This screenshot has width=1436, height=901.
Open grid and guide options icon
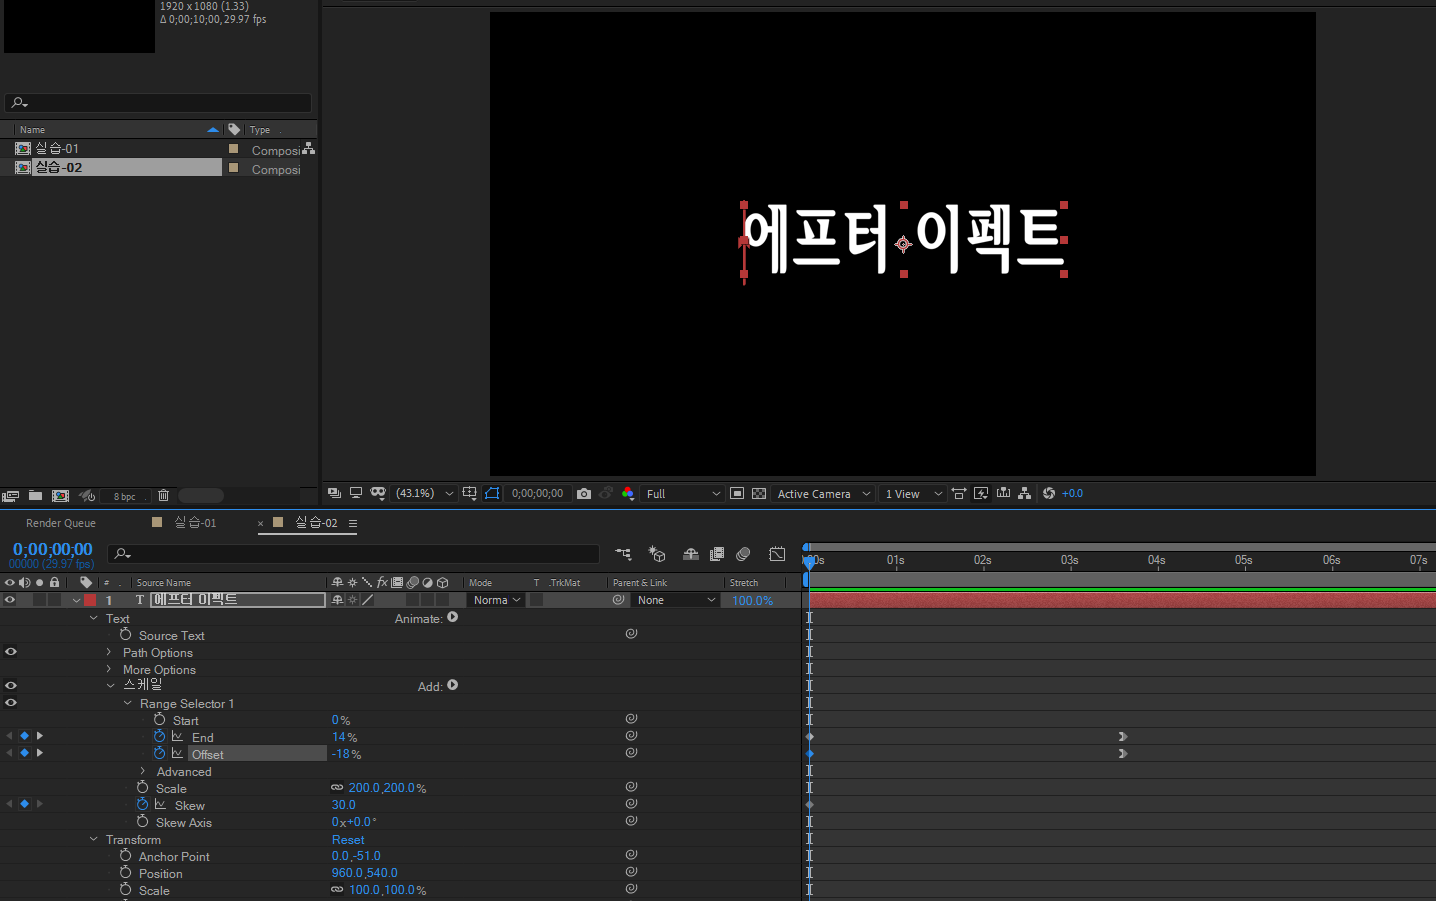coord(469,494)
